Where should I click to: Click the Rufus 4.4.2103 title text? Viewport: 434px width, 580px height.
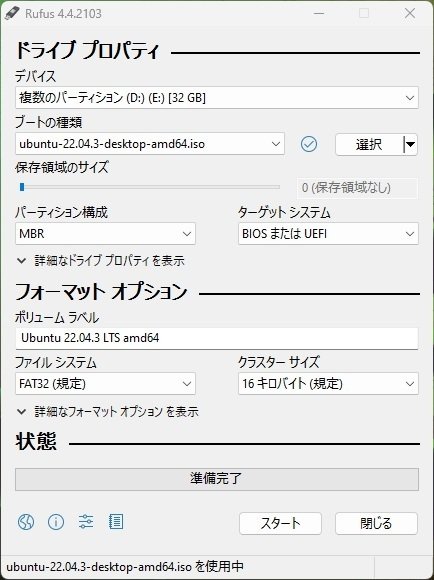pos(63,14)
